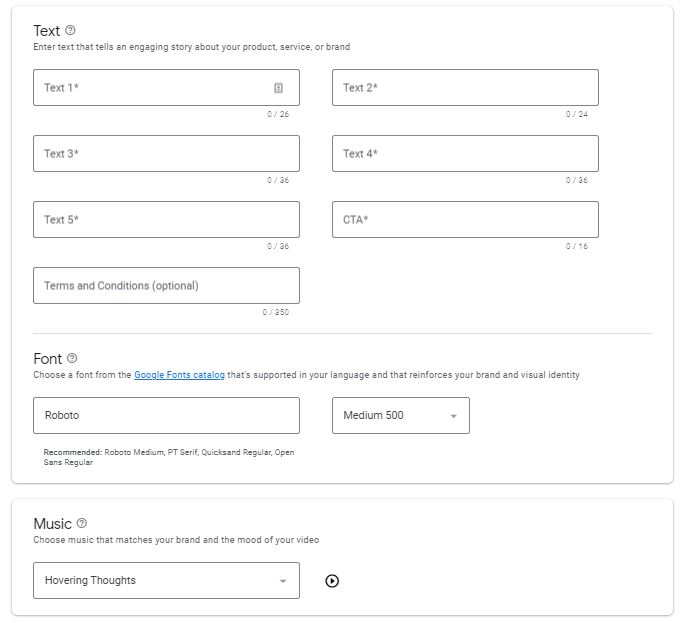
Task: Click the help icon beside Text heading
Action: click(70, 31)
